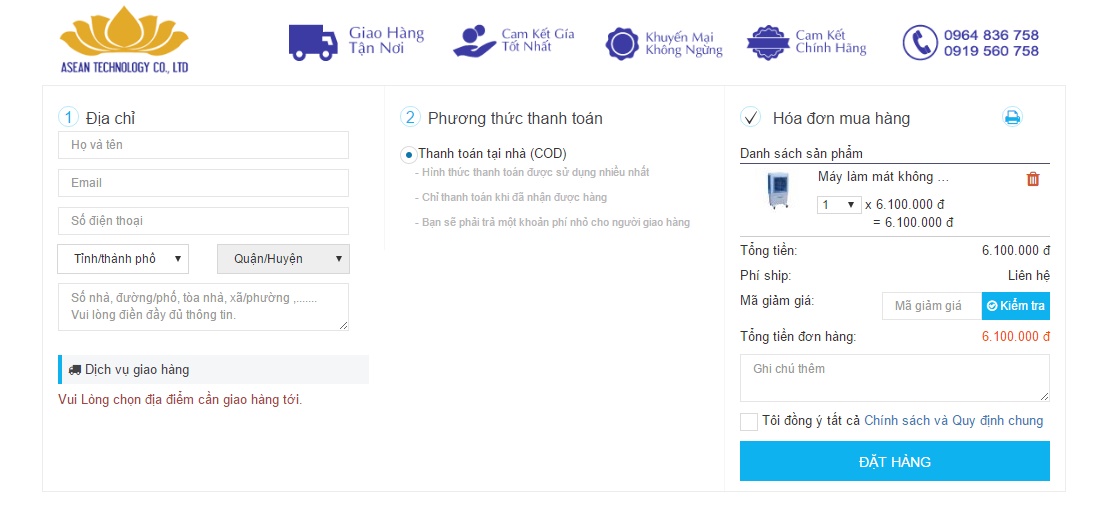1108x525 pixels.
Task: Open the Chính sách và Quy định chung link
Action: (x=953, y=421)
